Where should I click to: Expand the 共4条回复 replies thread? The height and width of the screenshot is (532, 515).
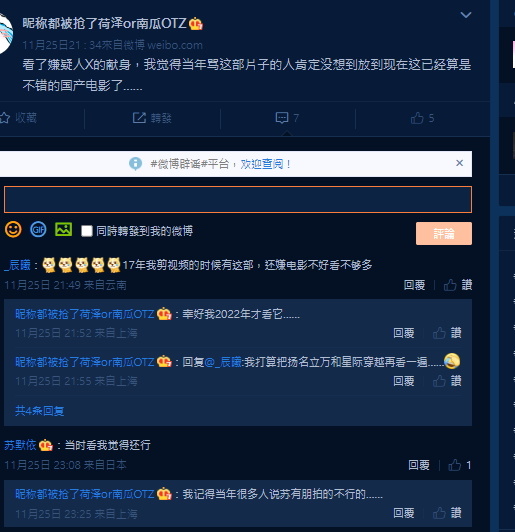coord(39,411)
